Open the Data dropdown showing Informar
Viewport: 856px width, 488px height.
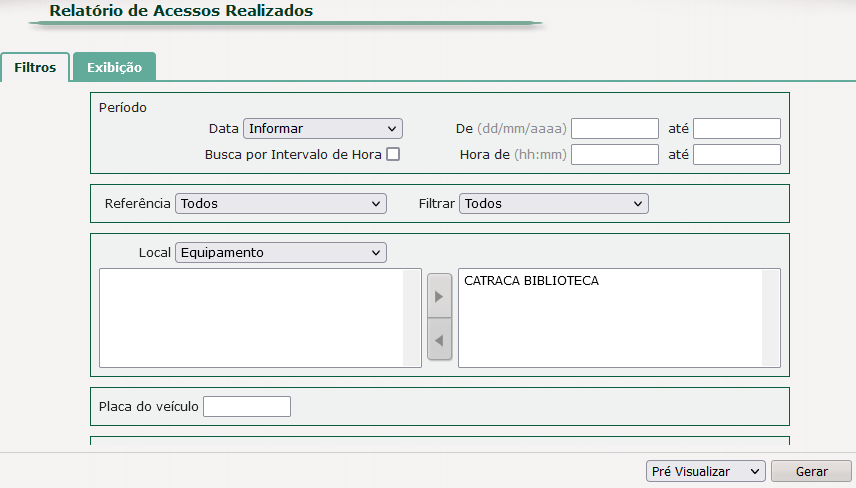pyautogui.click(x=323, y=129)
